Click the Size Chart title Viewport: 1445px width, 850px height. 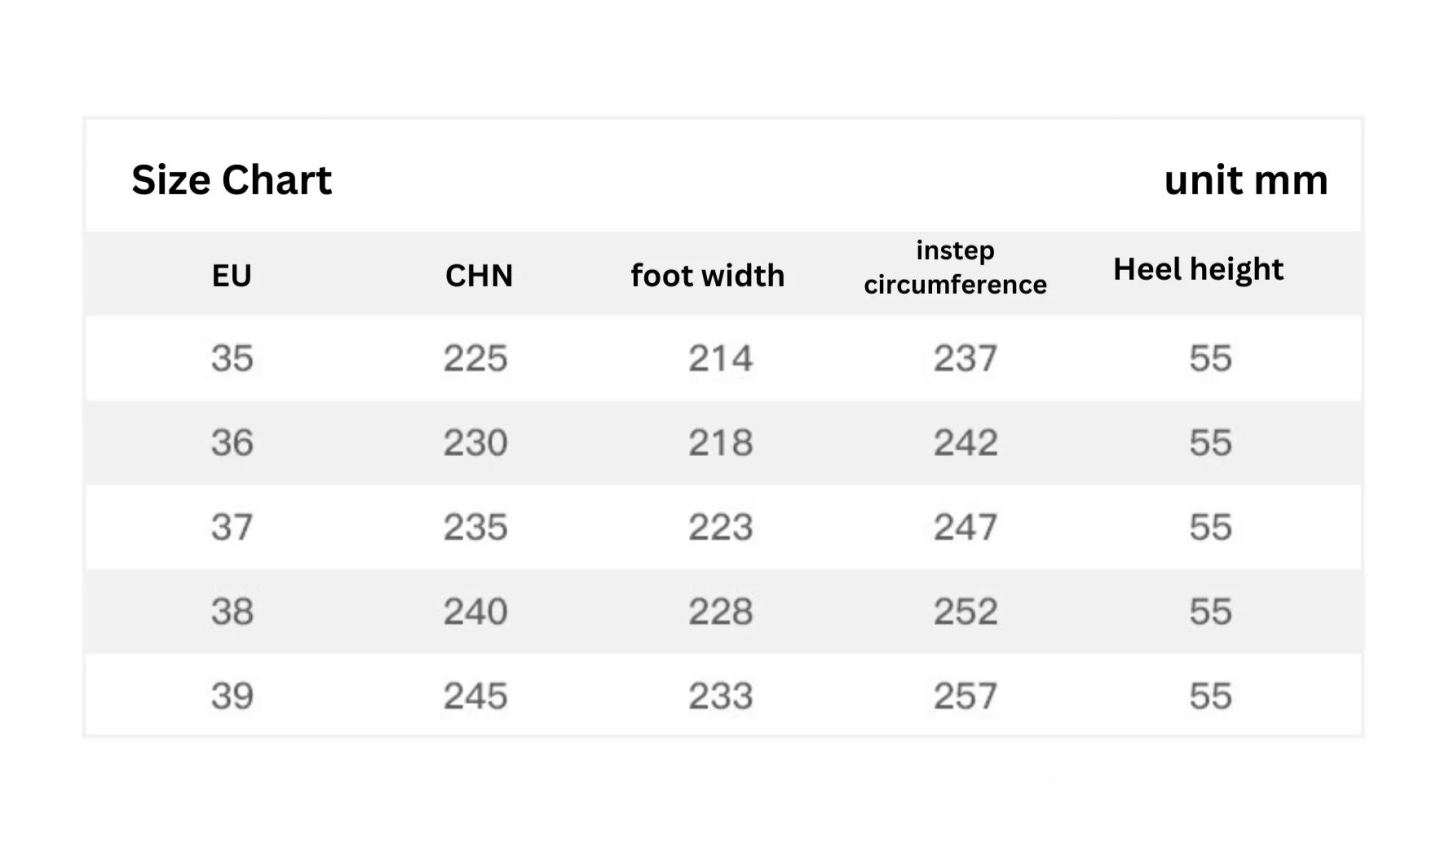231,180
